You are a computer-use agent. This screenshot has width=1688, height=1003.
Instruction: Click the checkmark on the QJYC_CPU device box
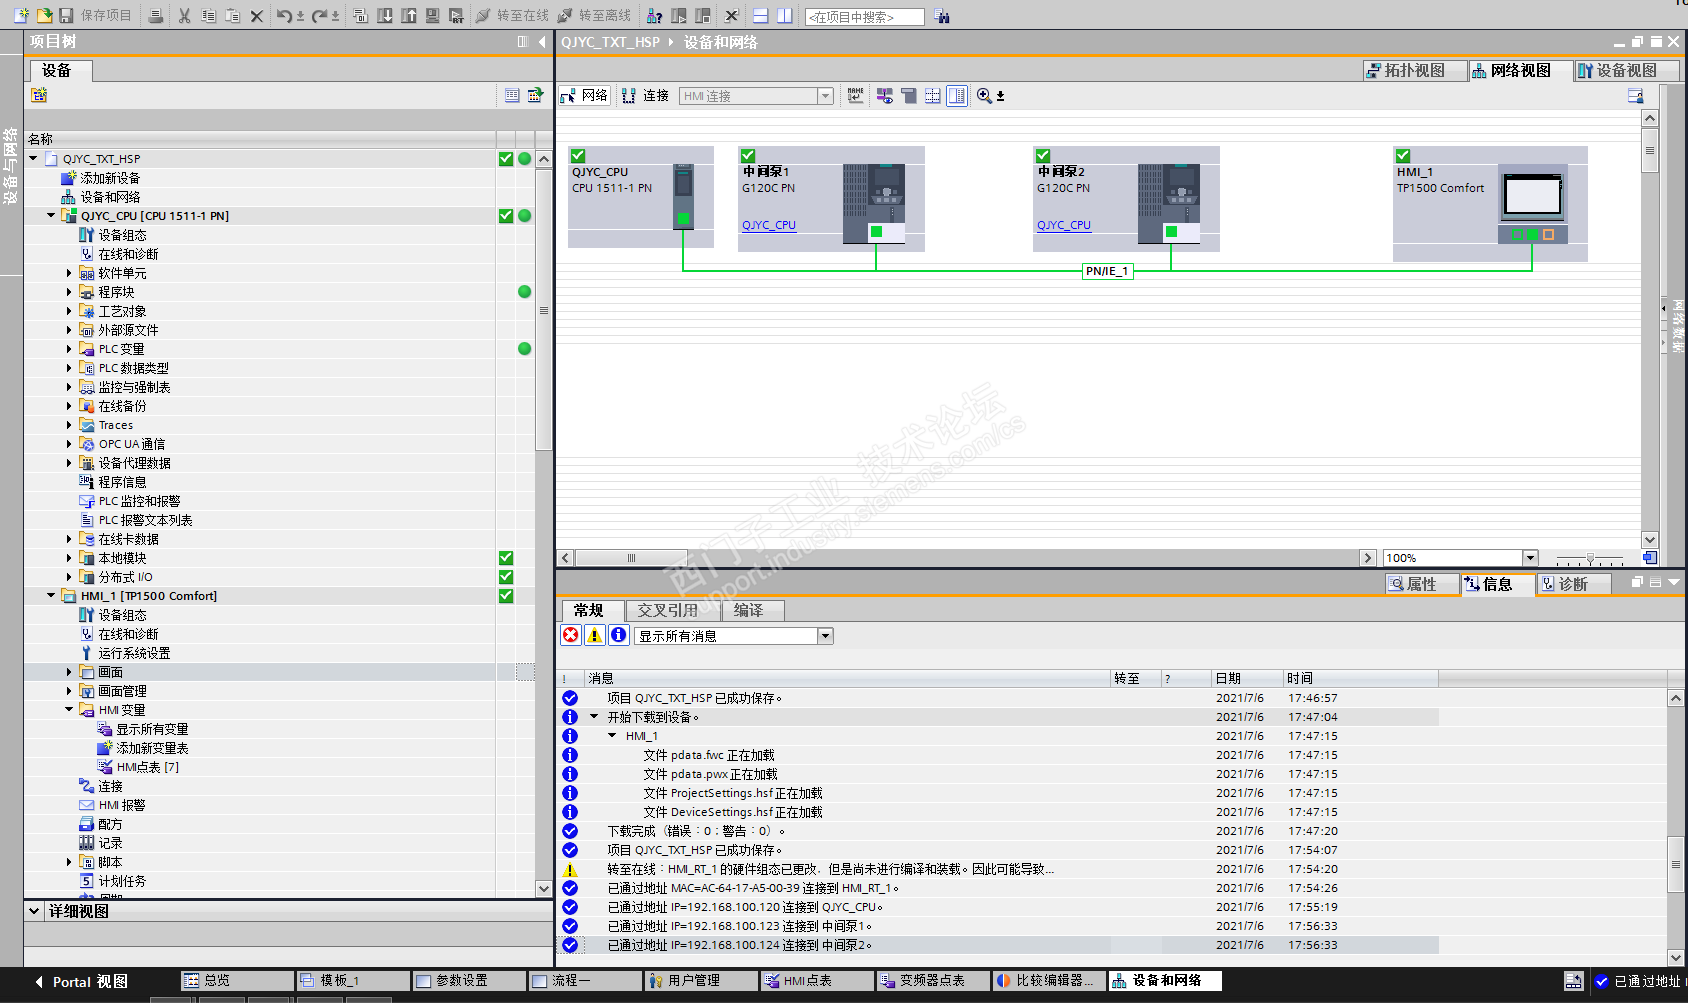(x=578, y=155)
